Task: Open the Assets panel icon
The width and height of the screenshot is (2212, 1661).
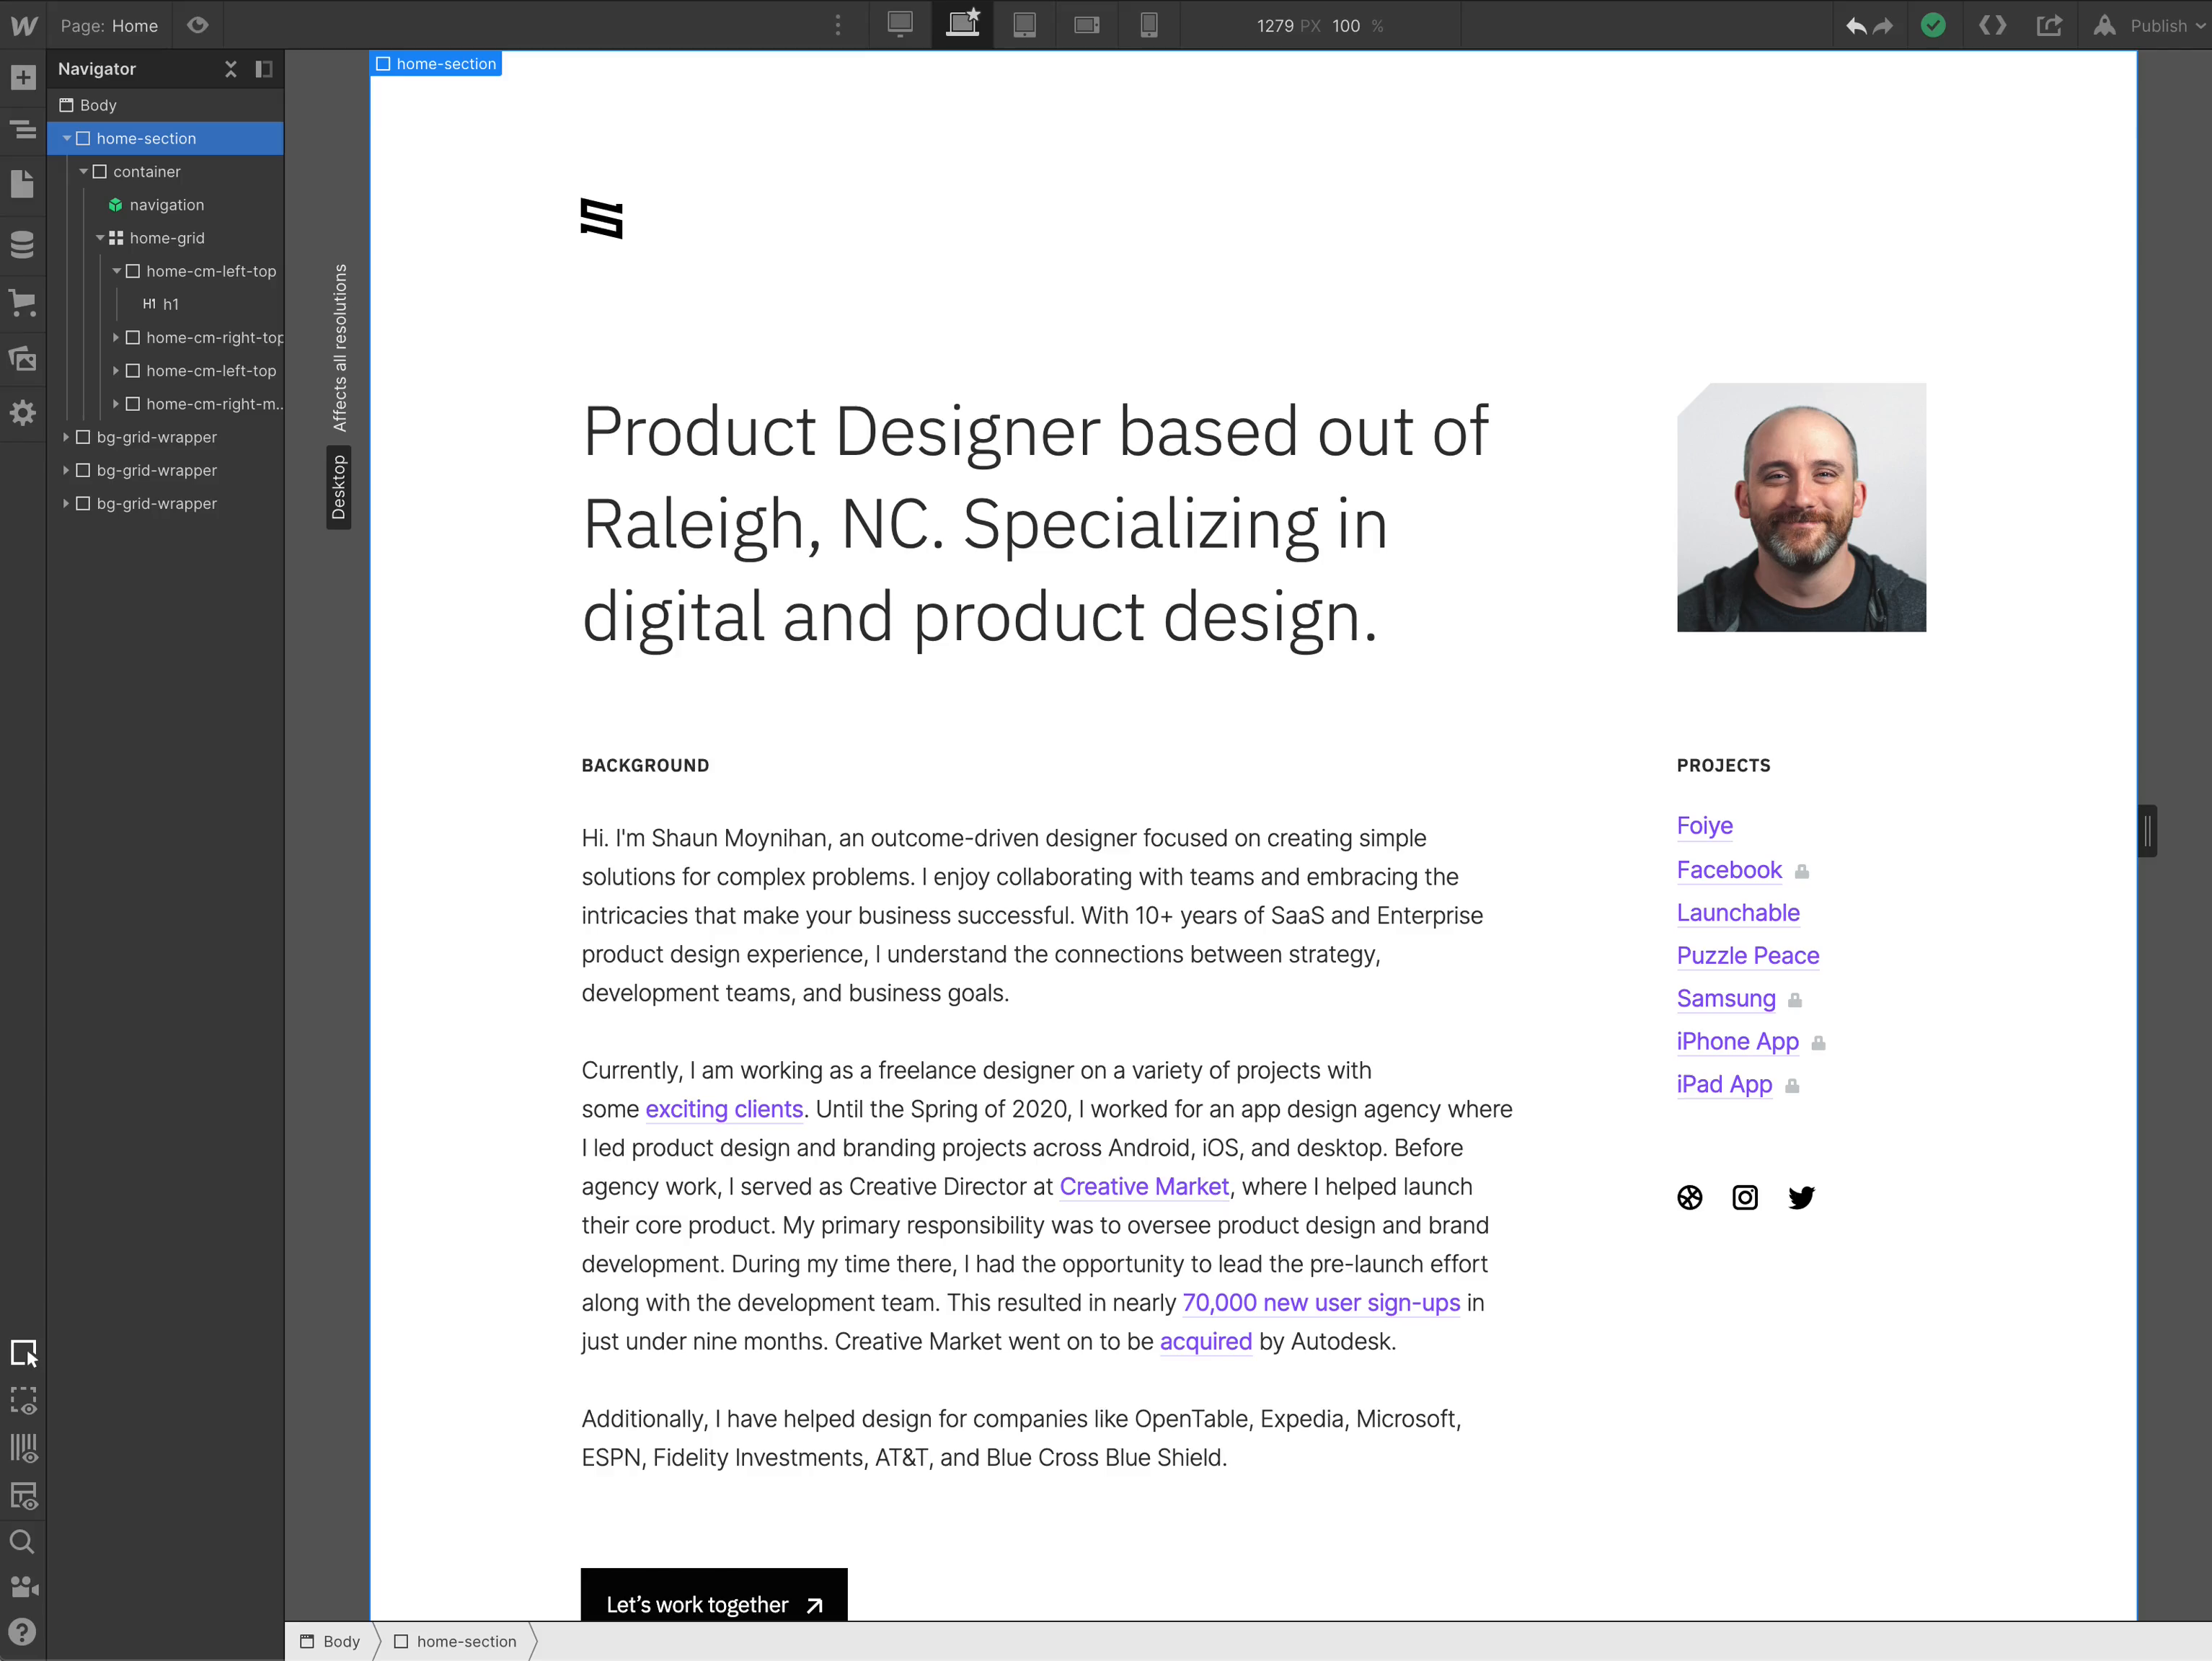Action: 23,358
